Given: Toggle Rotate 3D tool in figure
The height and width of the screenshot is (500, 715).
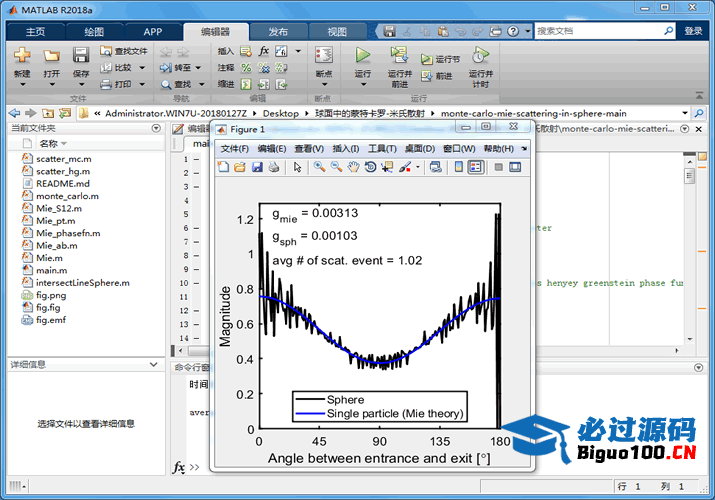Looking at the screenshot, I should [x=370, y=167].
